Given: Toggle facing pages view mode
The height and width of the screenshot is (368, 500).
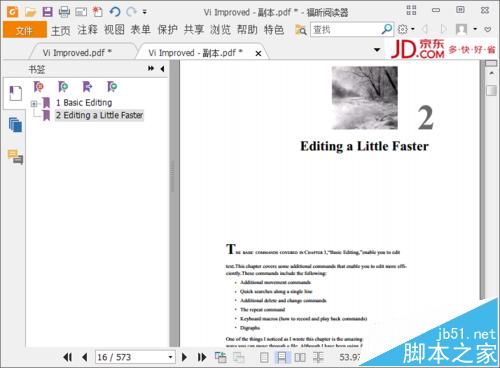Looking at the screenshot, I should tap(300, 357).
